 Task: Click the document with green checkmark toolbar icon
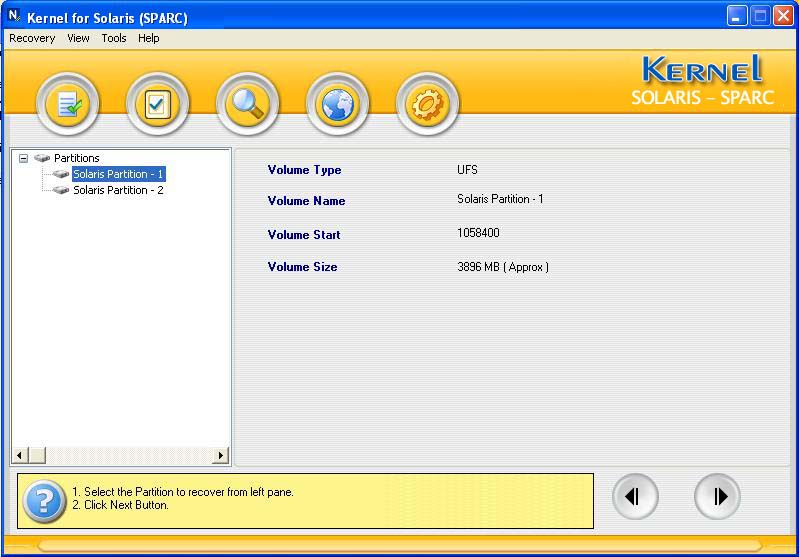tap(68, 104)
